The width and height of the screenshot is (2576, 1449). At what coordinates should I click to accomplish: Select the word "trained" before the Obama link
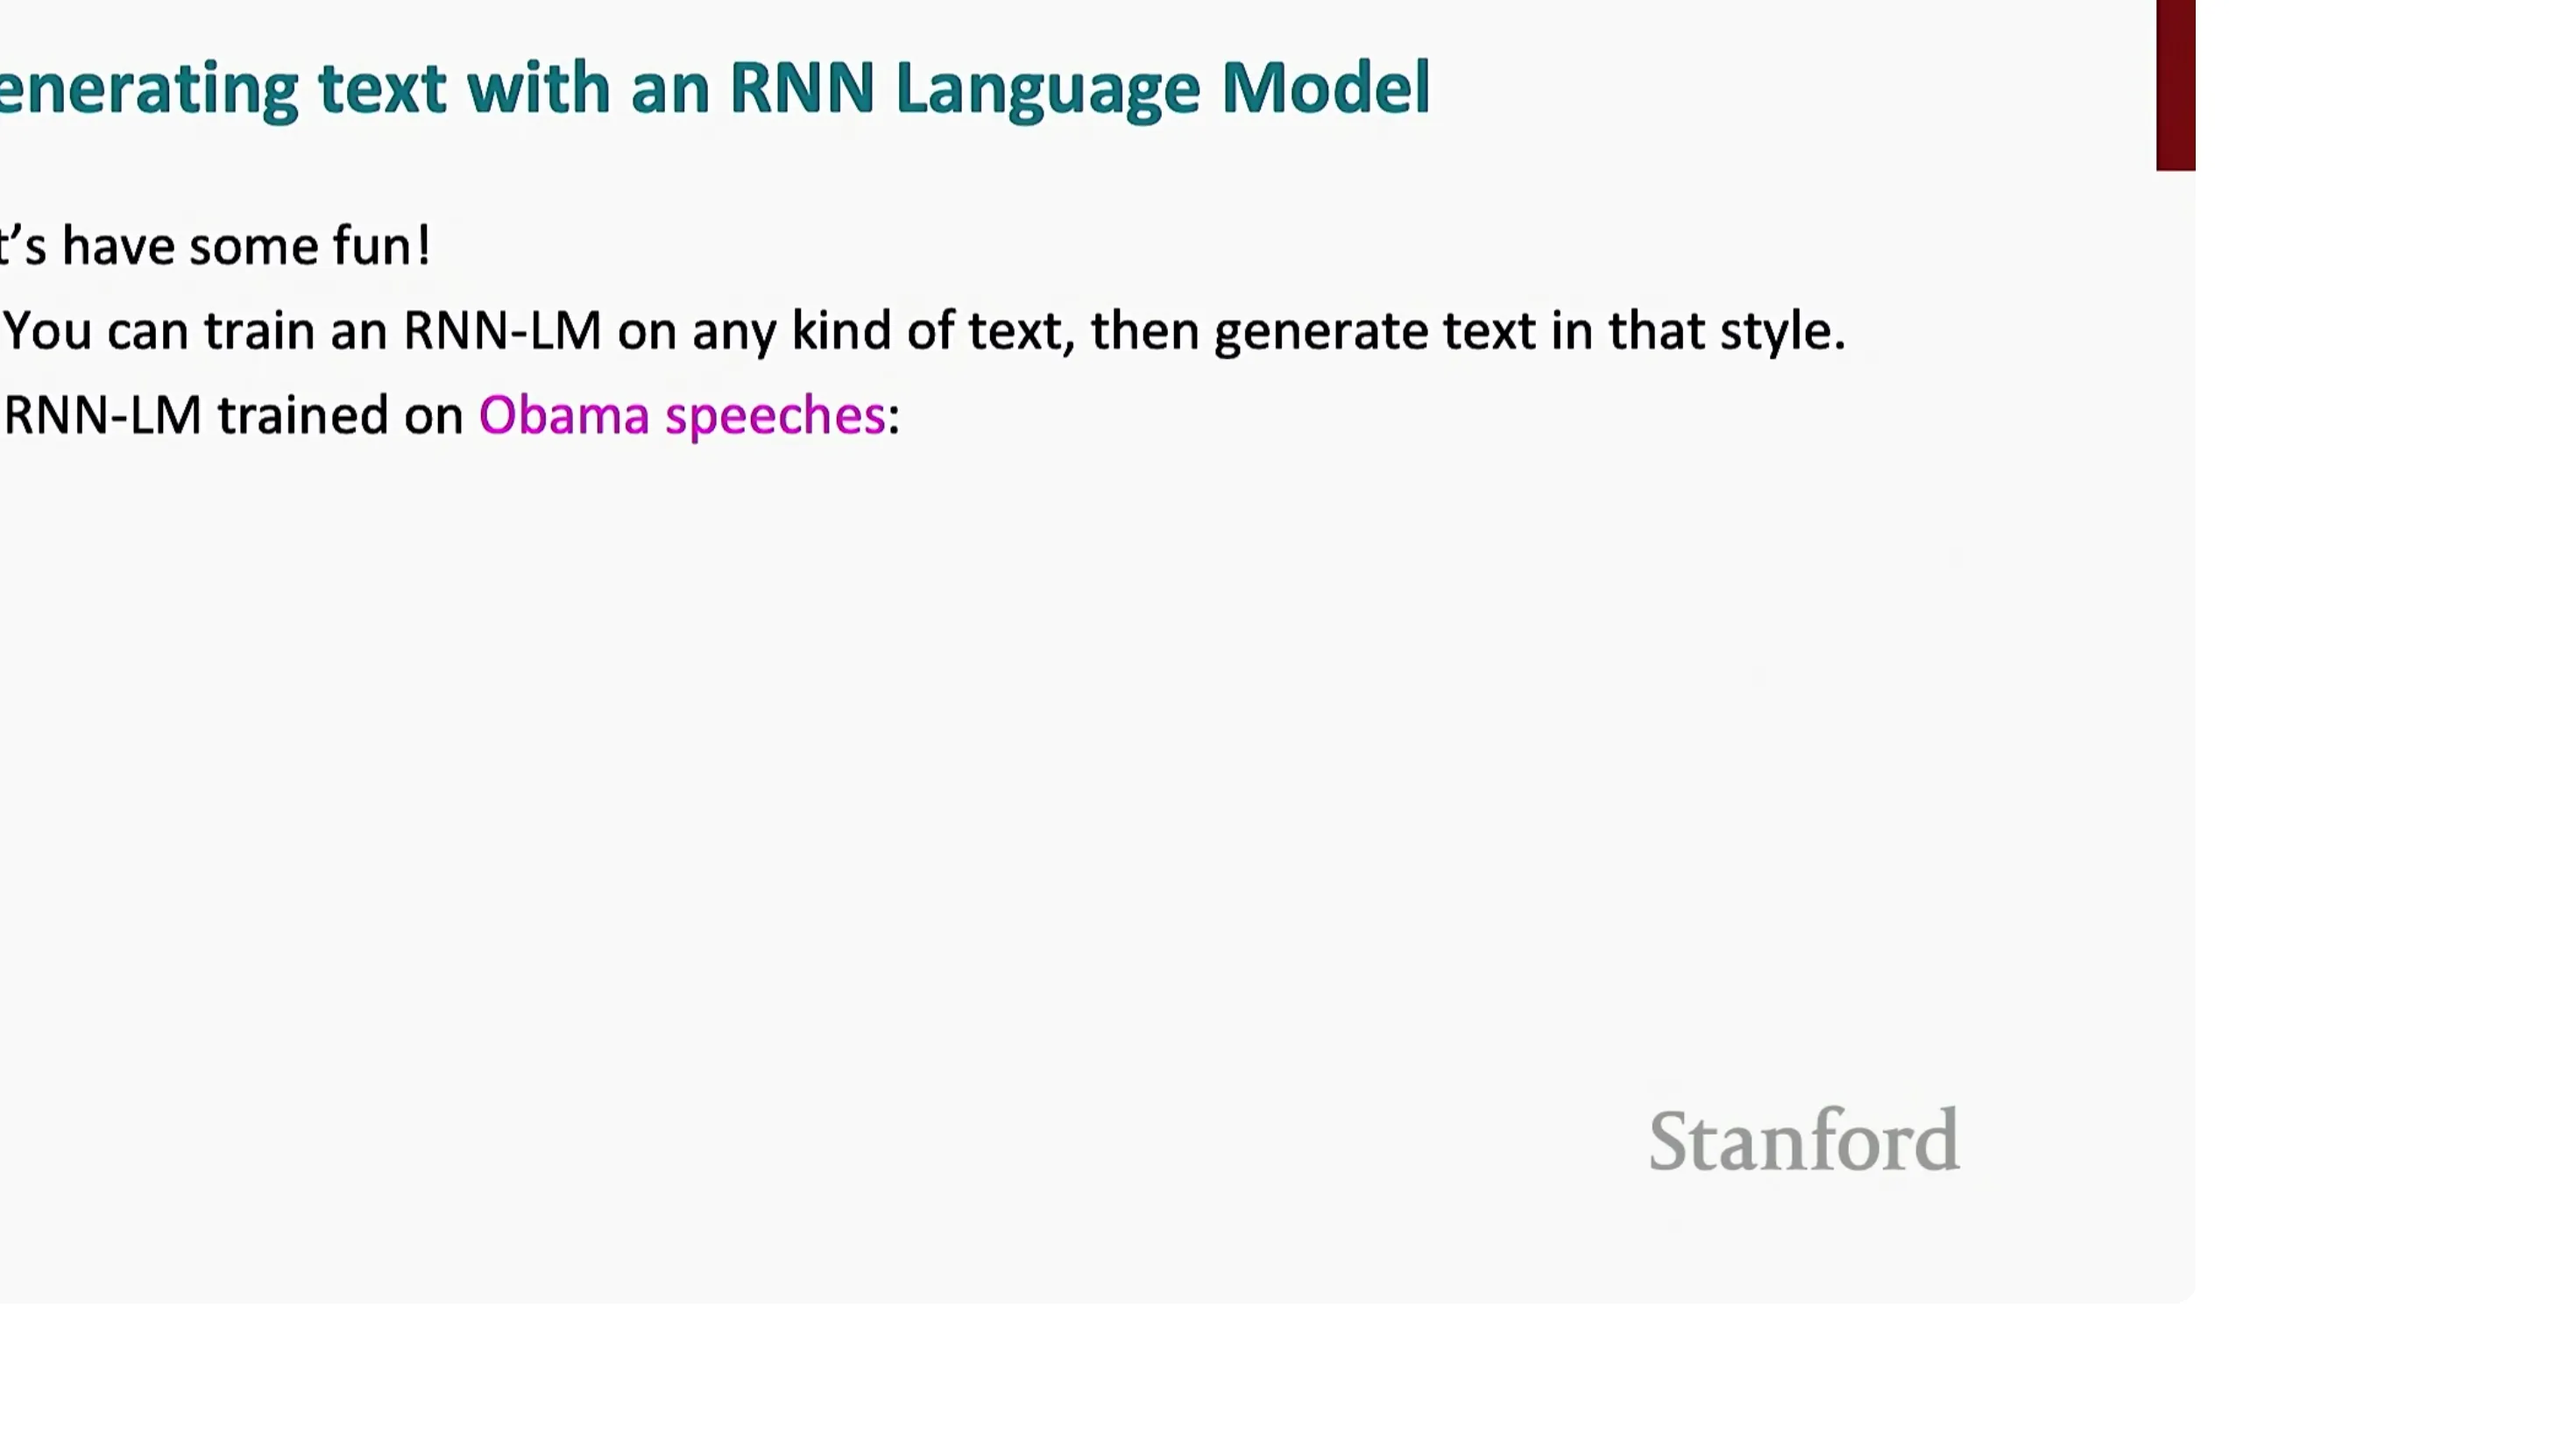(302, 416)
